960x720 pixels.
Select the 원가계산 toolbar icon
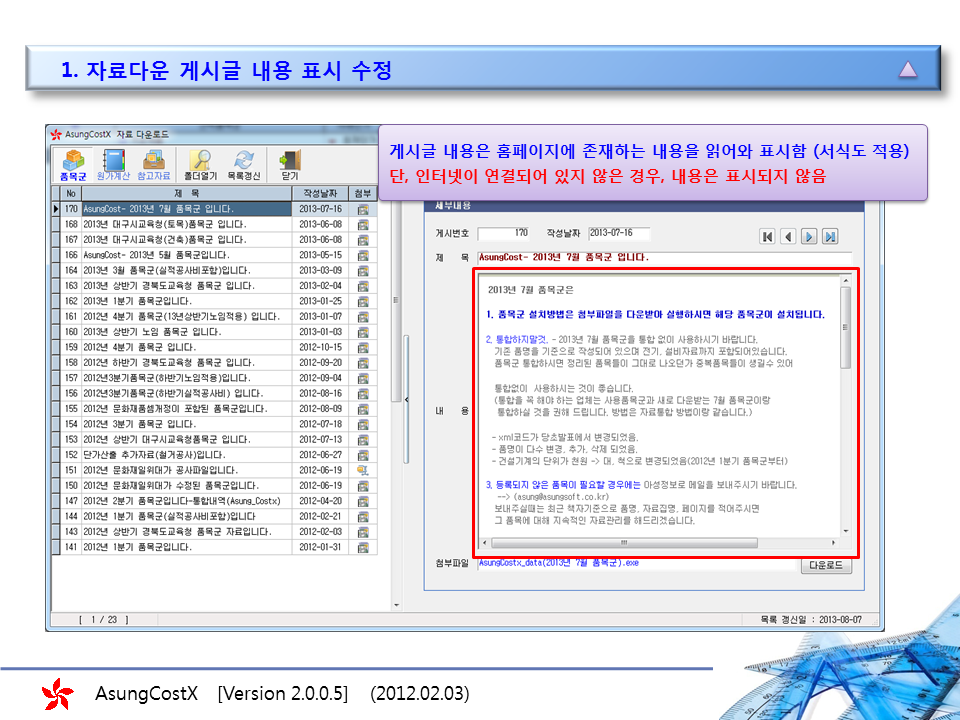(x=113, y=165)
